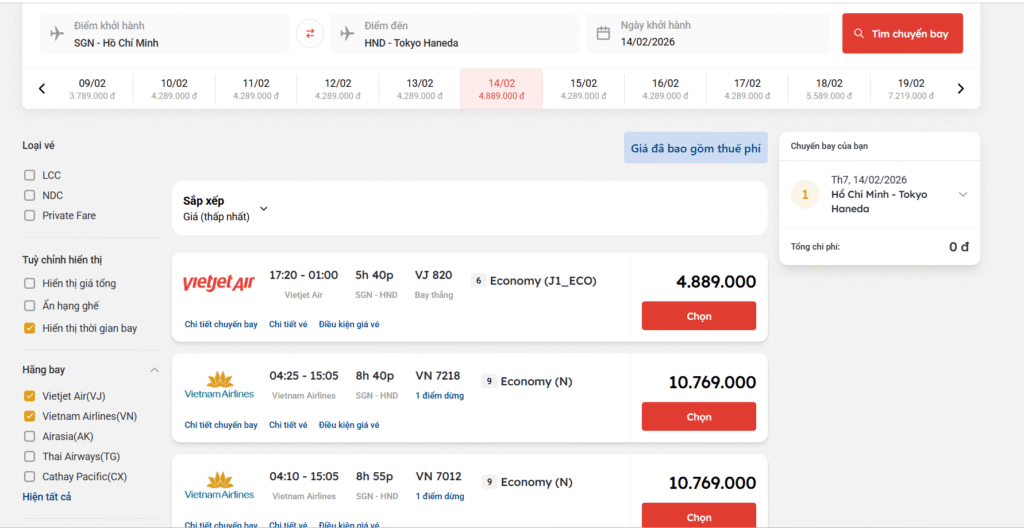Select date tab 11/02

[256, 89]
